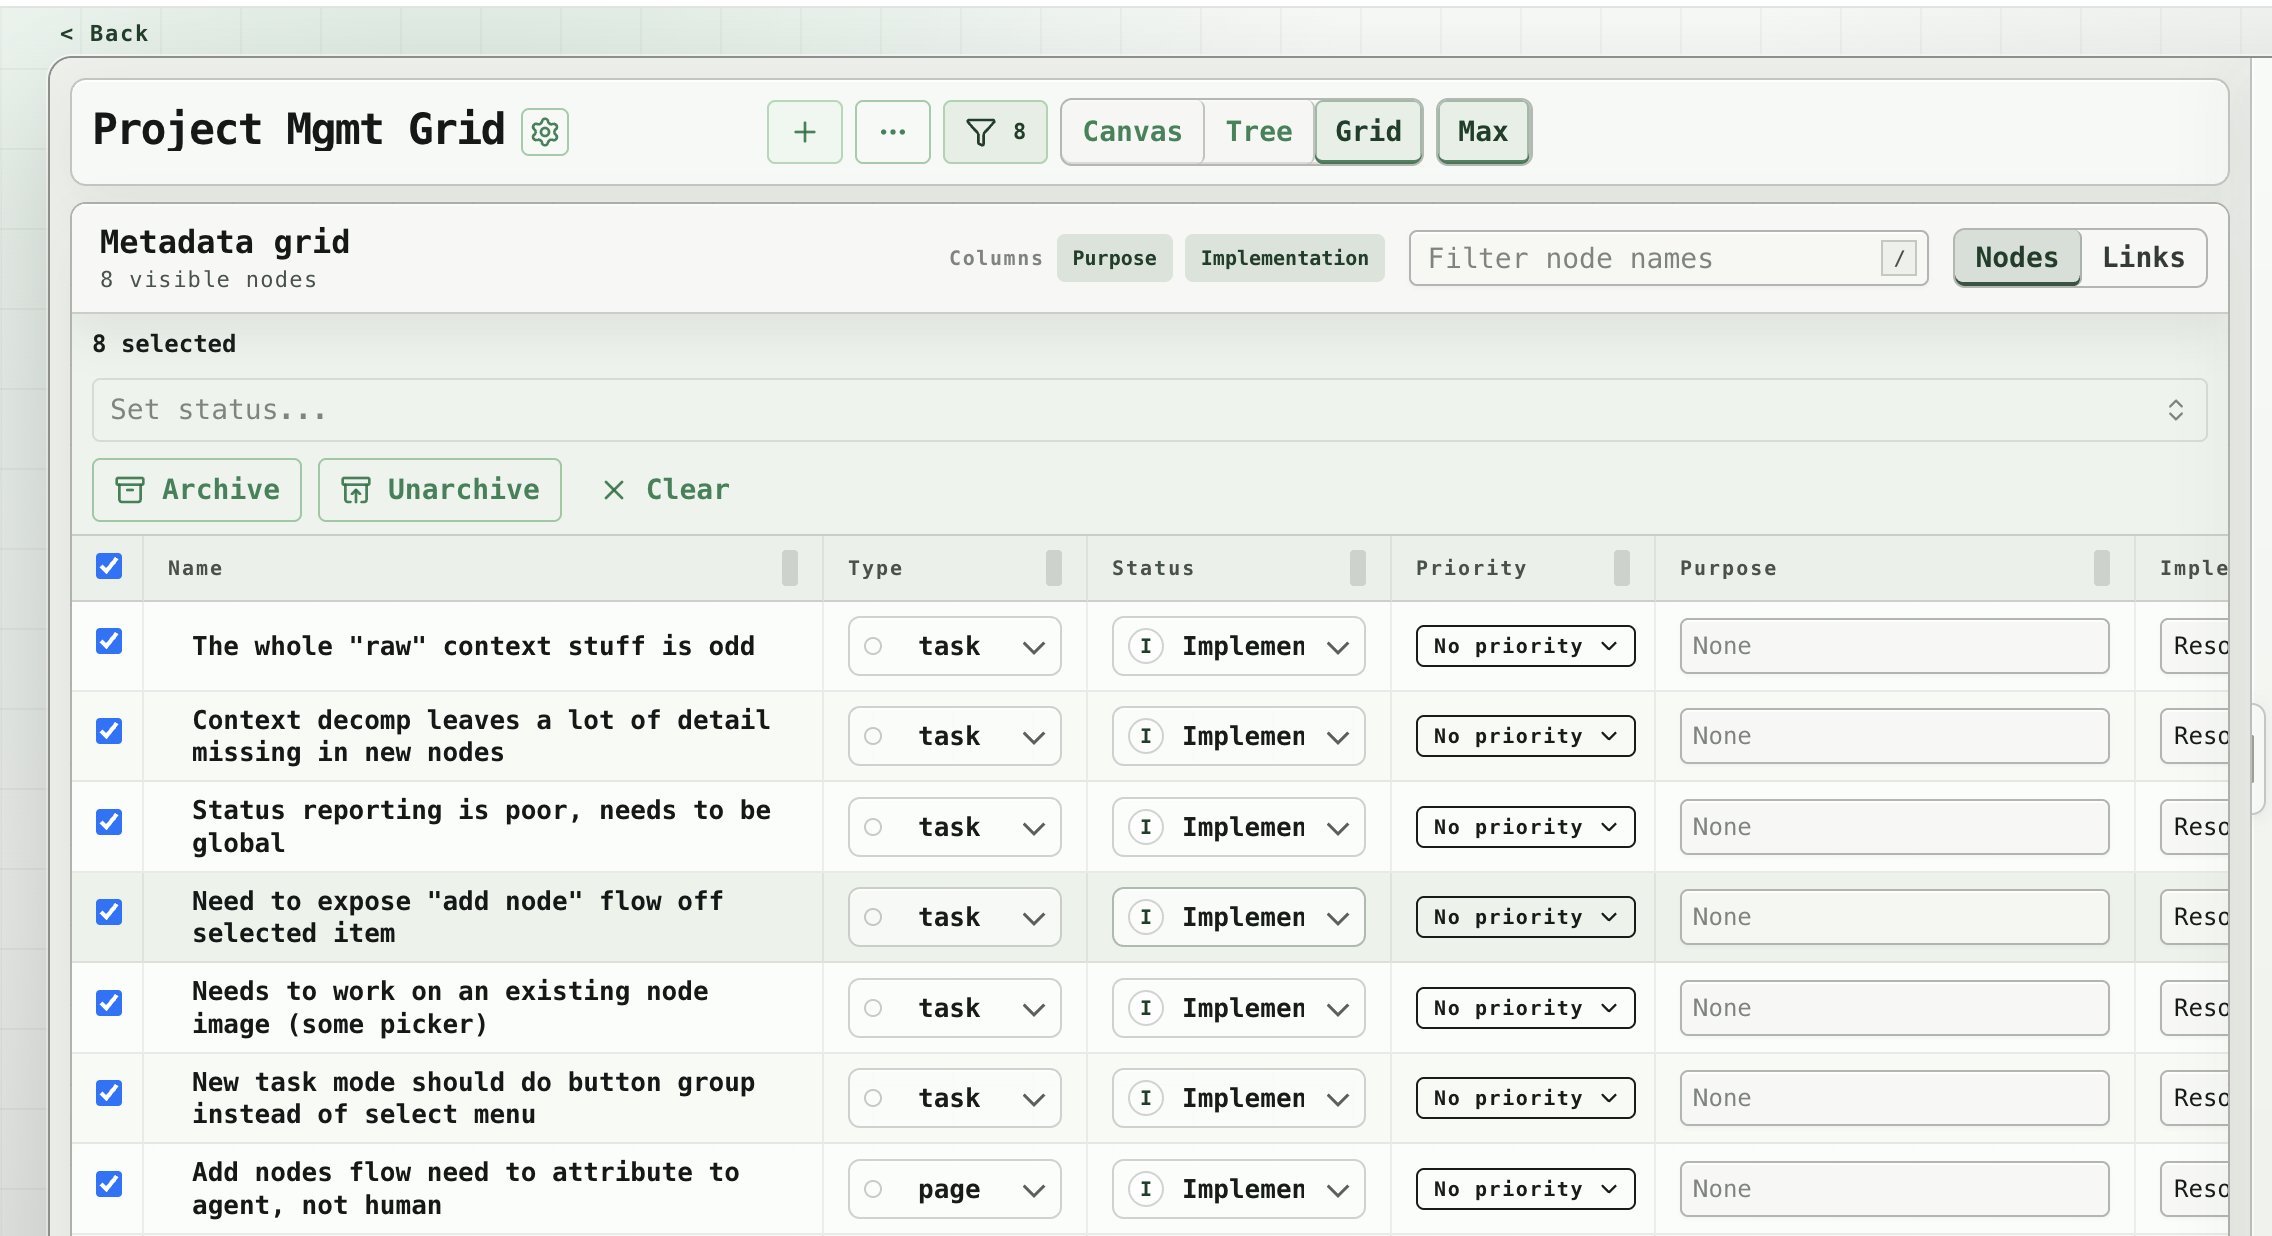Click the Archive box icon button
This screenshot has height=1236, width=2272.
[197, 490]
